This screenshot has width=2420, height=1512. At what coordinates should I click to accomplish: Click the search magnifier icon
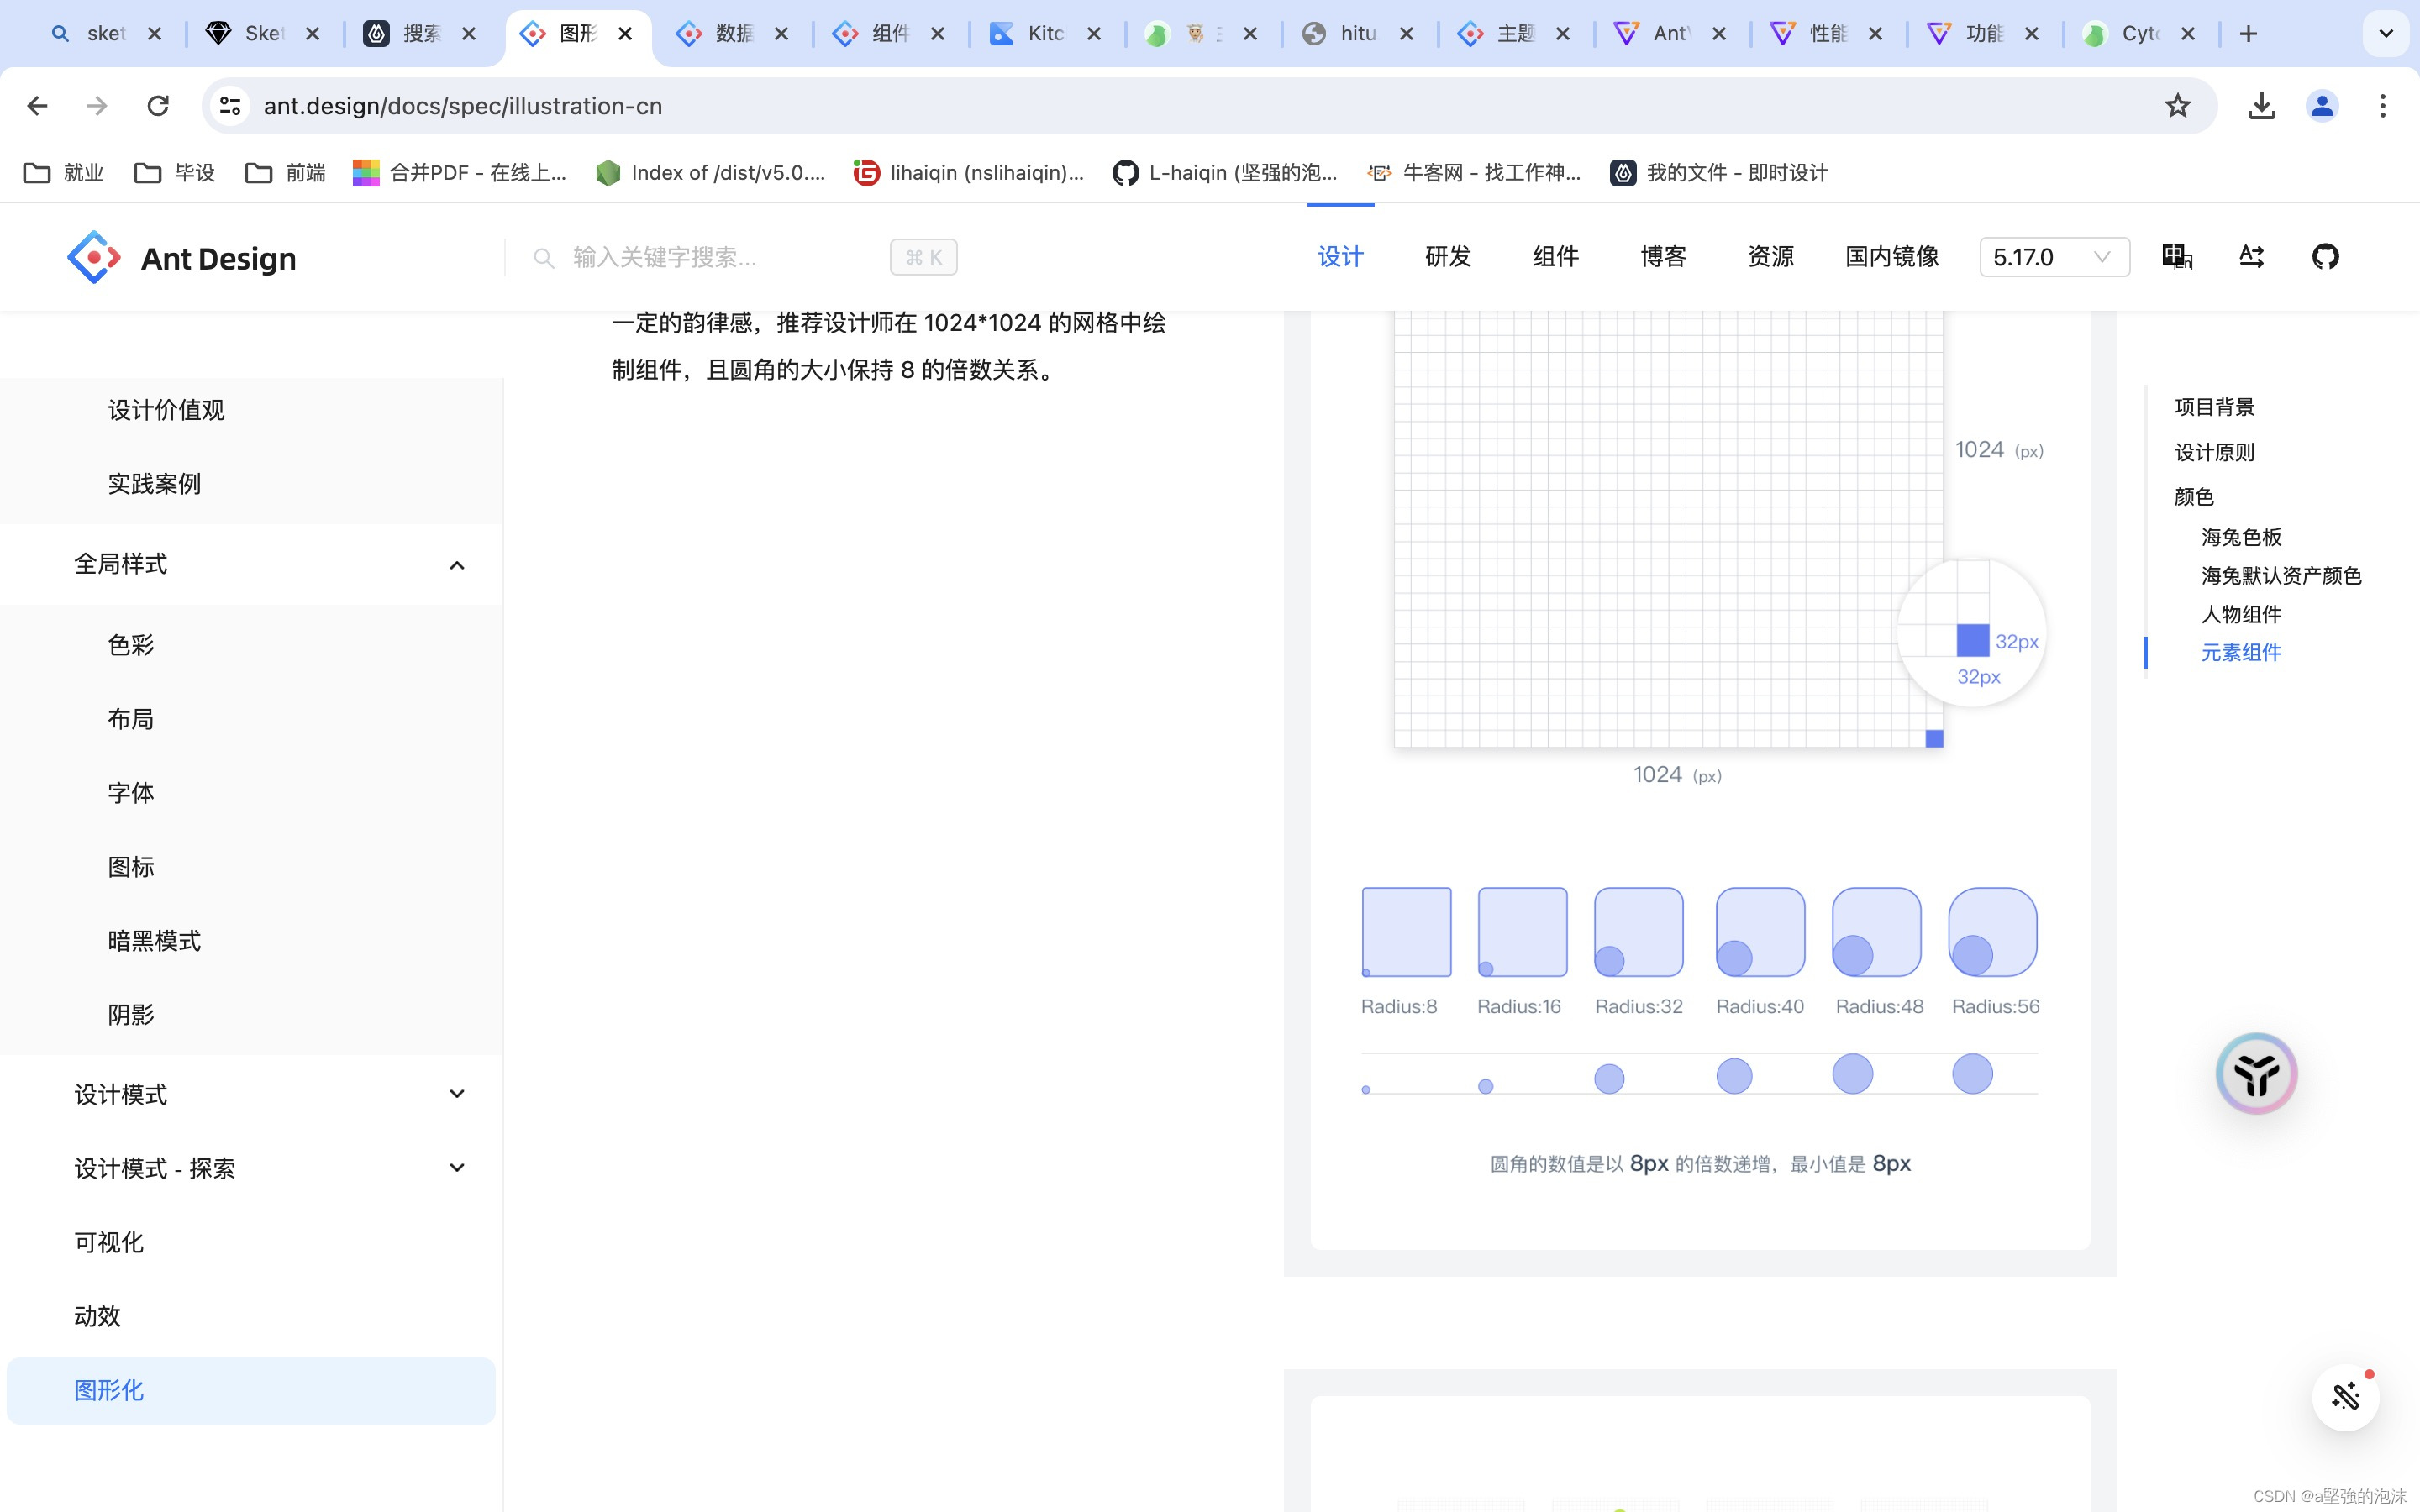pos(544,258)
